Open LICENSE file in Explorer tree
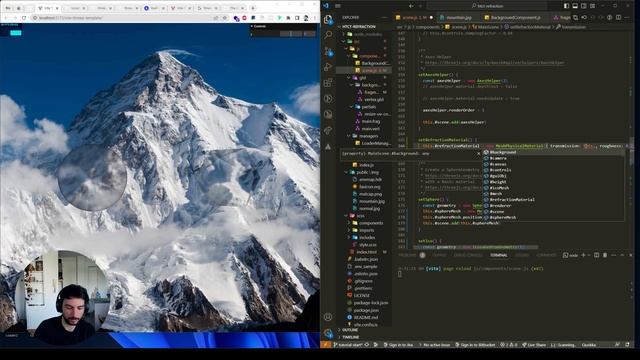 362,295
